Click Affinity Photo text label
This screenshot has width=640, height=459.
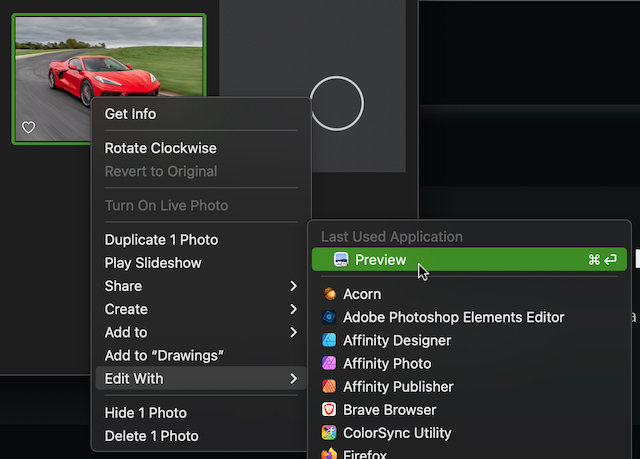click(x=387, y=364)
